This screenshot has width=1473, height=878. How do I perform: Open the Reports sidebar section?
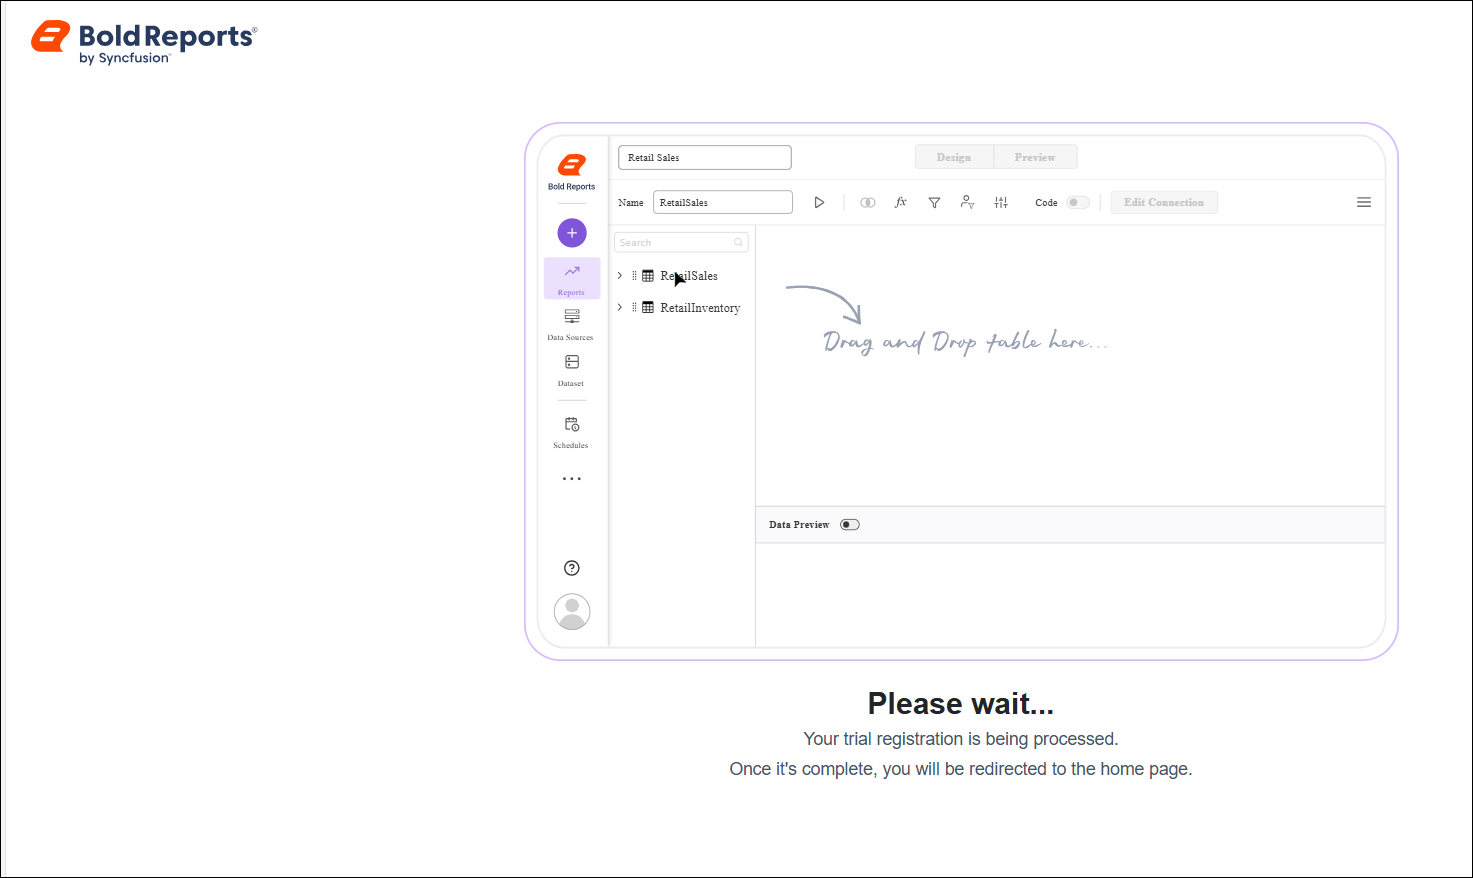pos(572,278)
